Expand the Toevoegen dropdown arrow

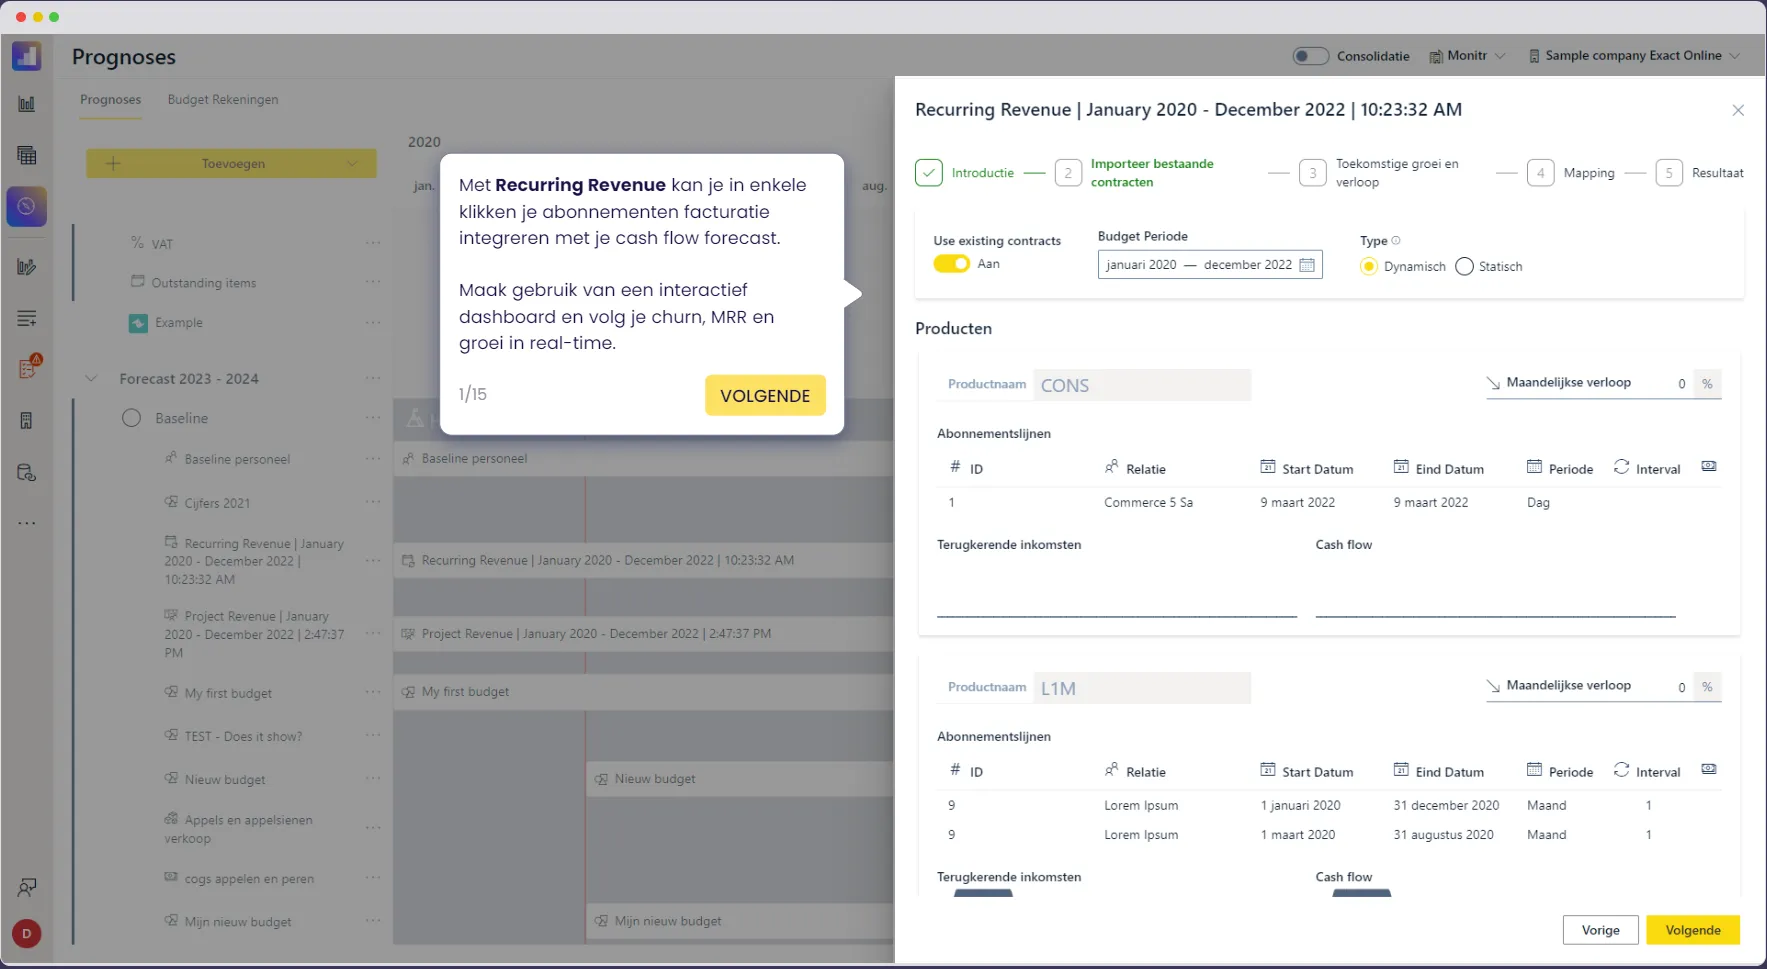[352, 164]
